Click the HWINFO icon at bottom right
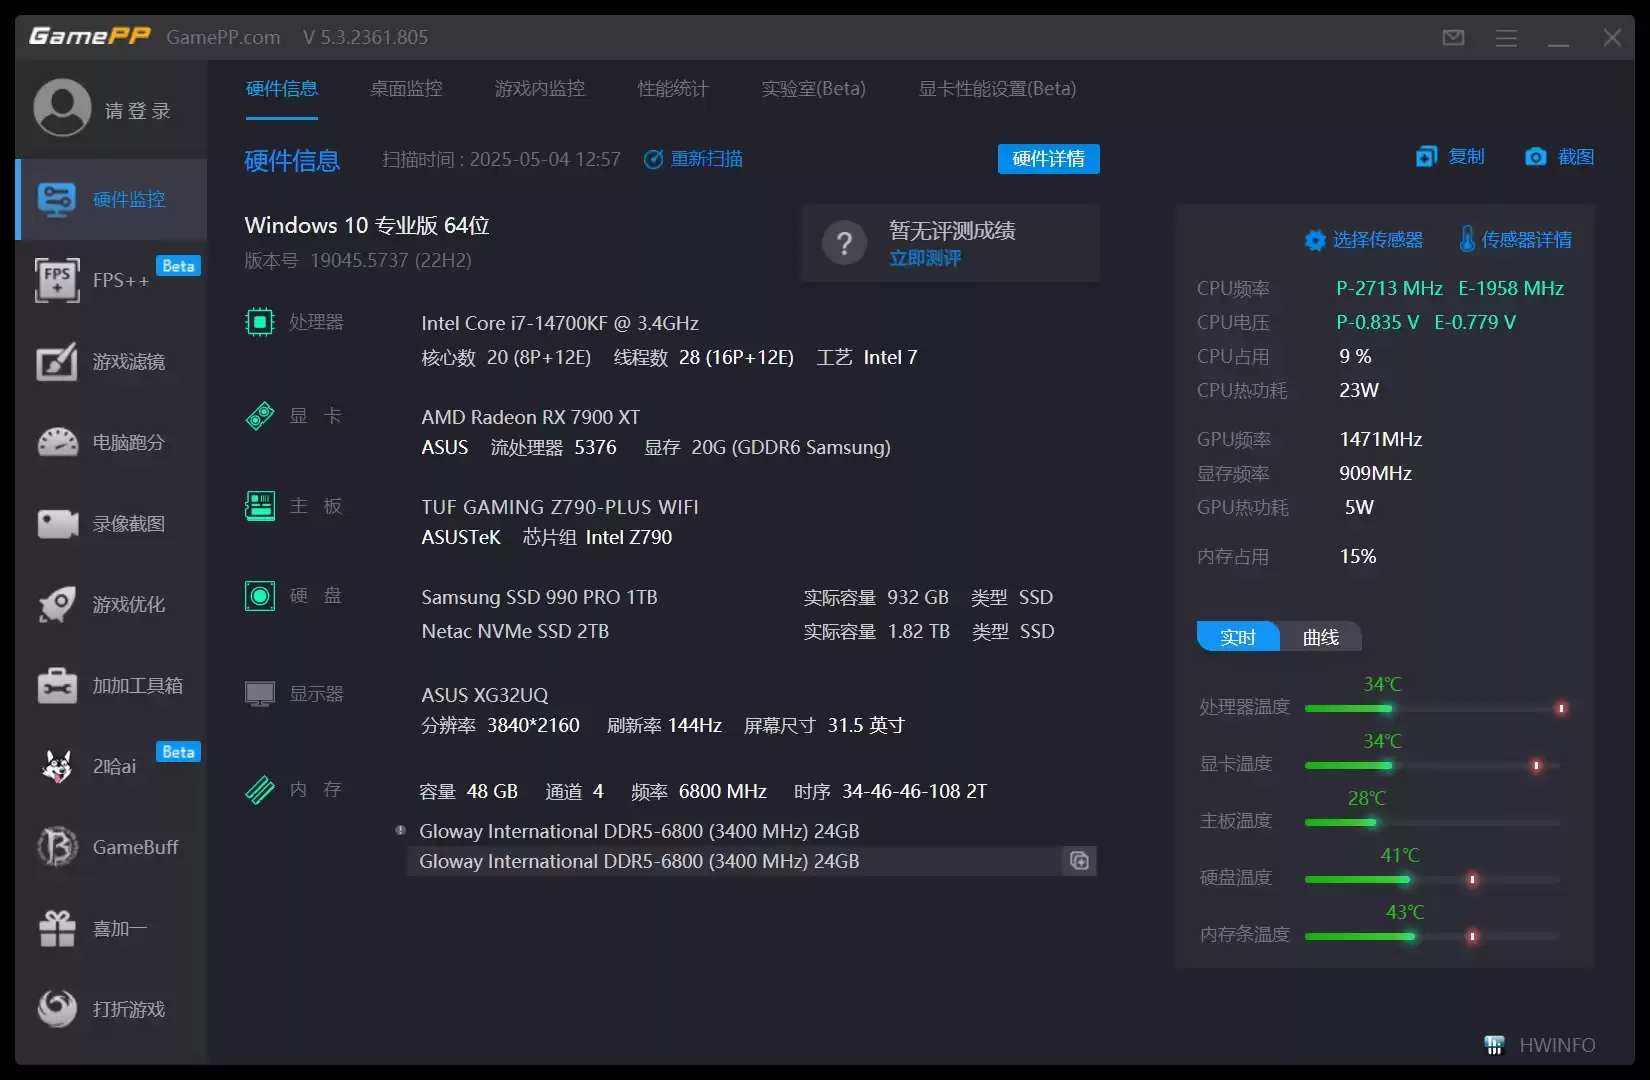 point(1494,1045)
